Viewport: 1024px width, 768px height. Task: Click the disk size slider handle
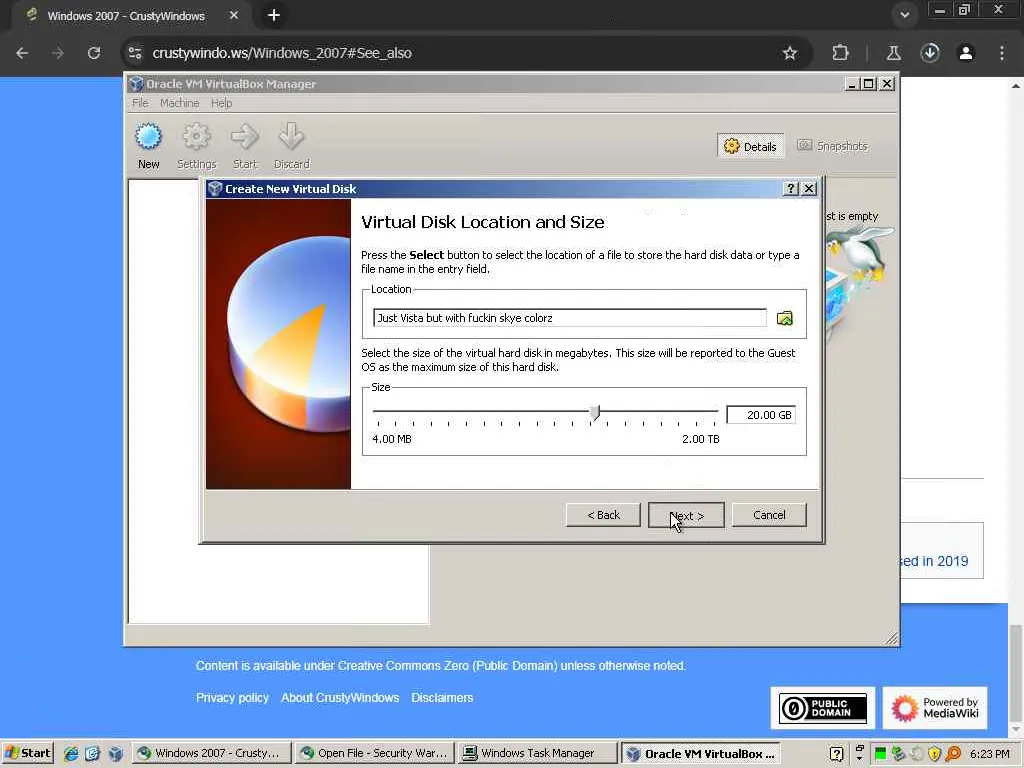click(594, 412)
